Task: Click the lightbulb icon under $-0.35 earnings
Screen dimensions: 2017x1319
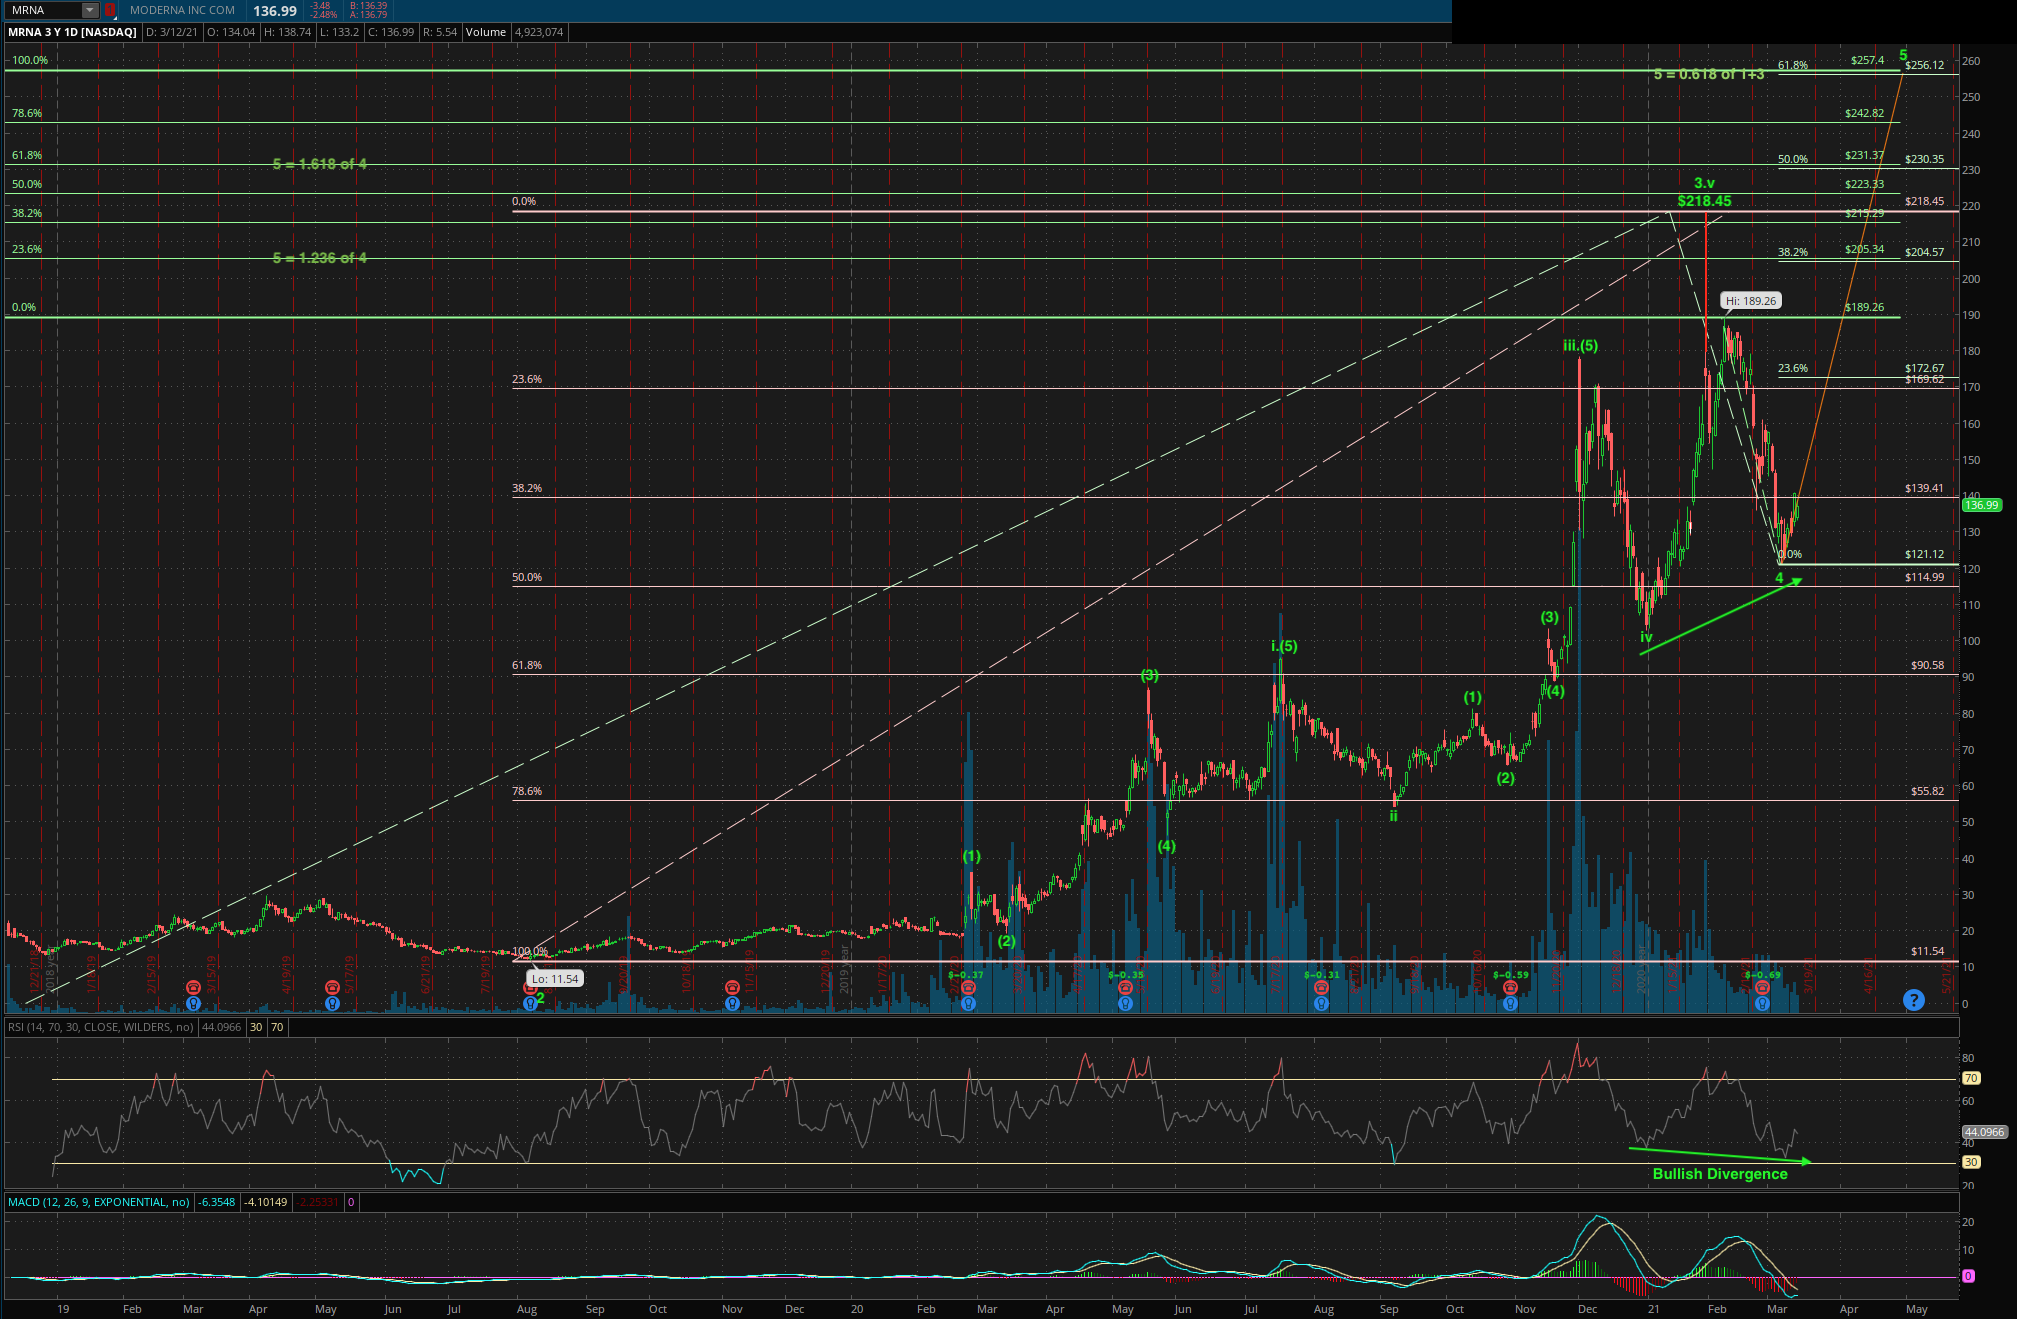Action: pos(1125,1002)
